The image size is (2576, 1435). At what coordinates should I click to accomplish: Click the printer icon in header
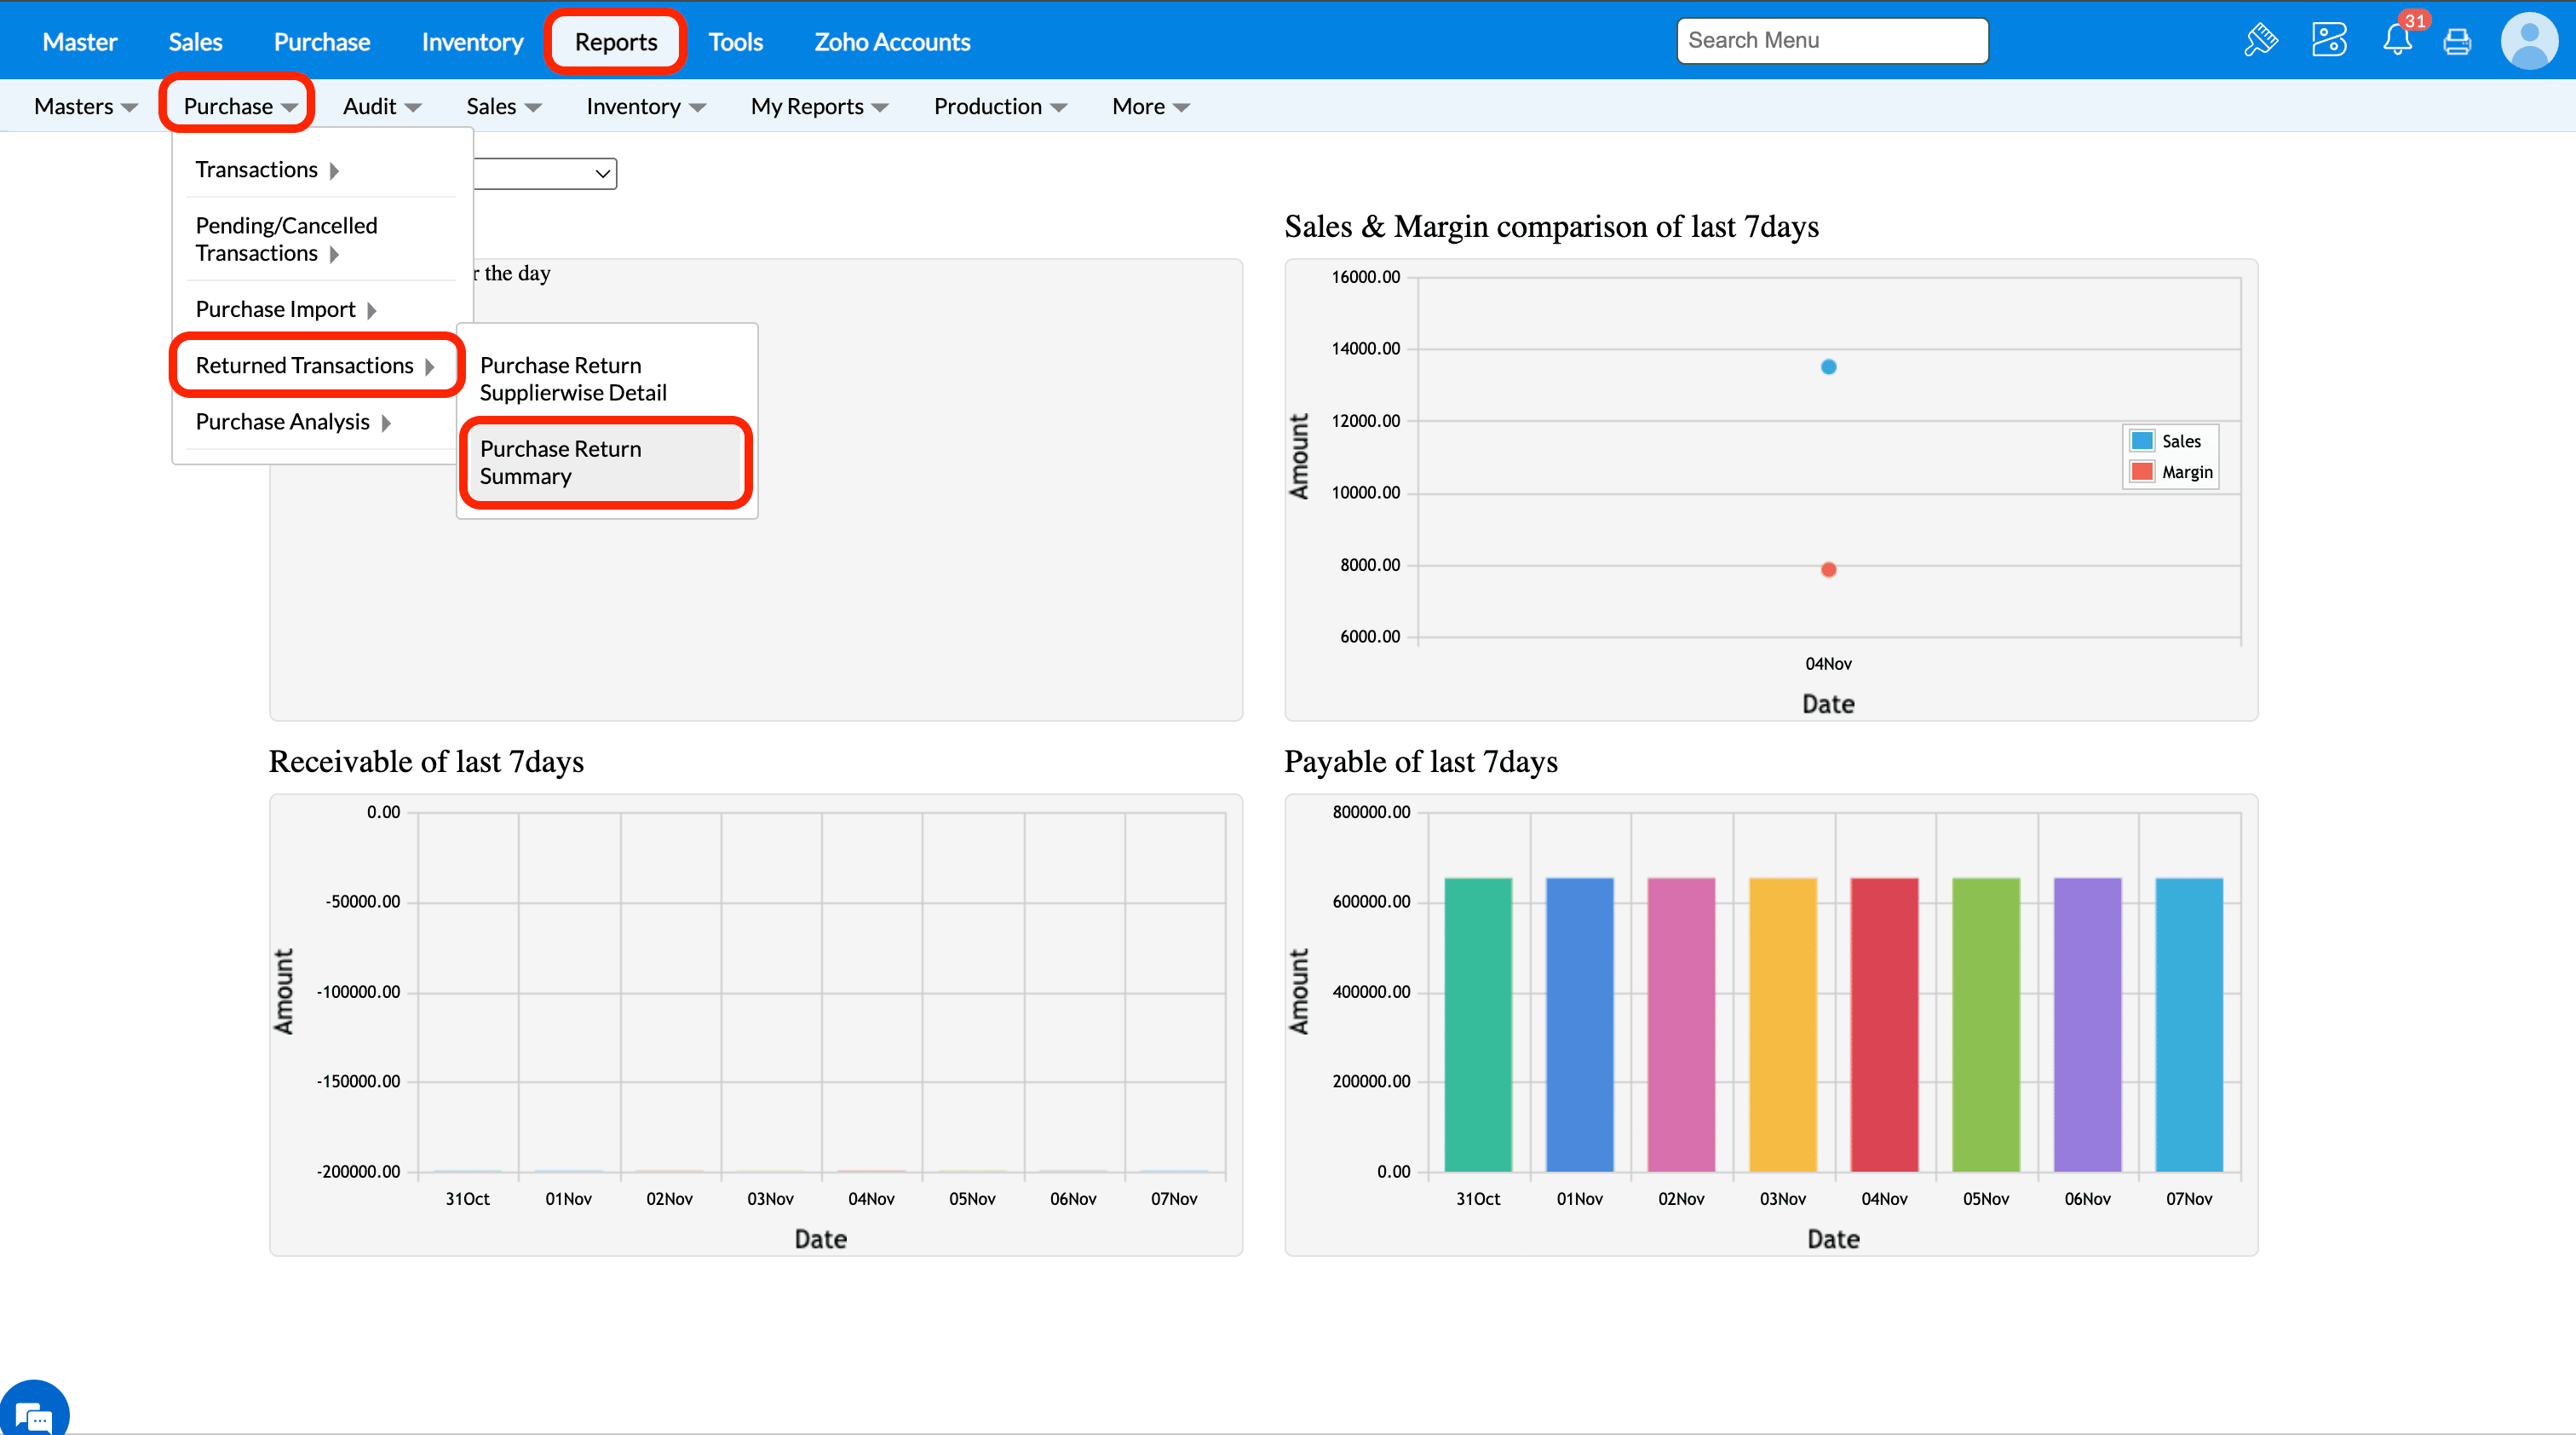2457,41
